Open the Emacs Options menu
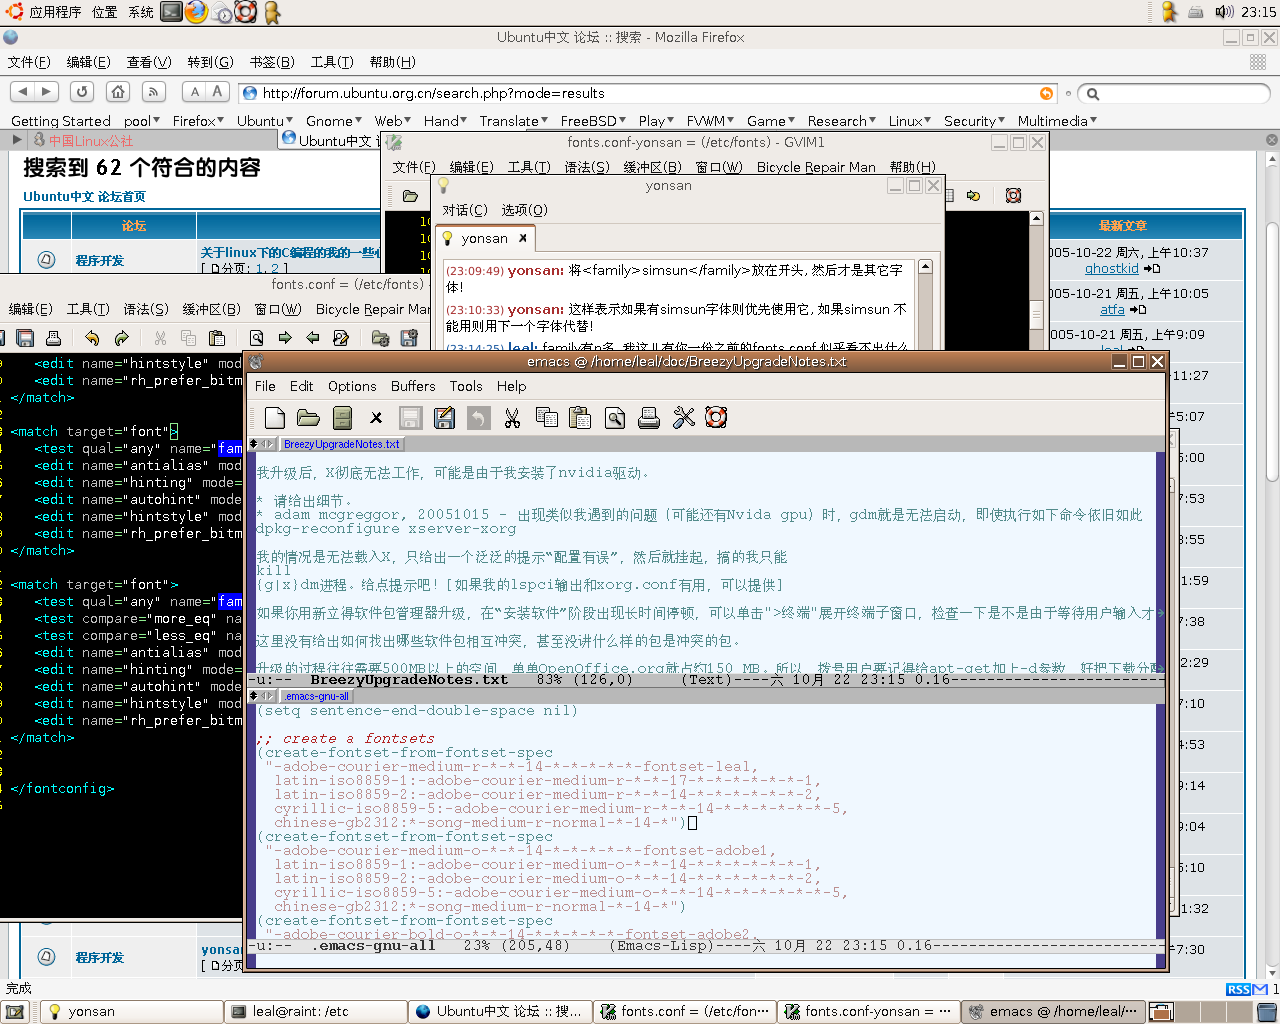The height and width of the screenshot is (1024, 1280). tap(352, 386)
